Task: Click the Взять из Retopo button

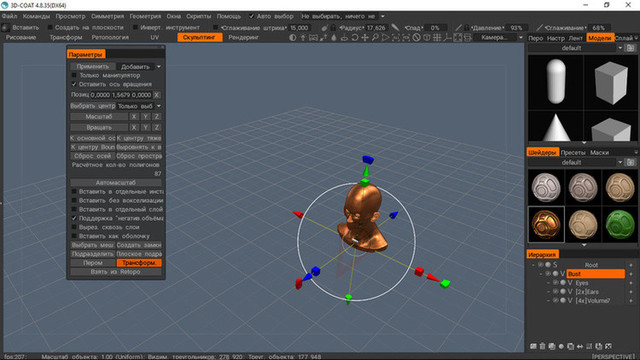Action: tap(116, 271)
